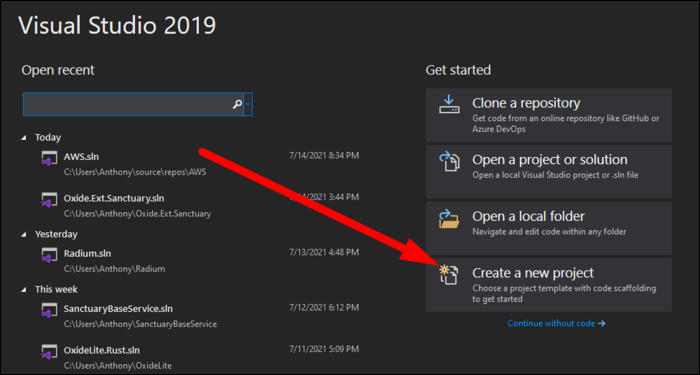
Task: Click the AWS.sln solution file icon
Action: tap(49, 159)
